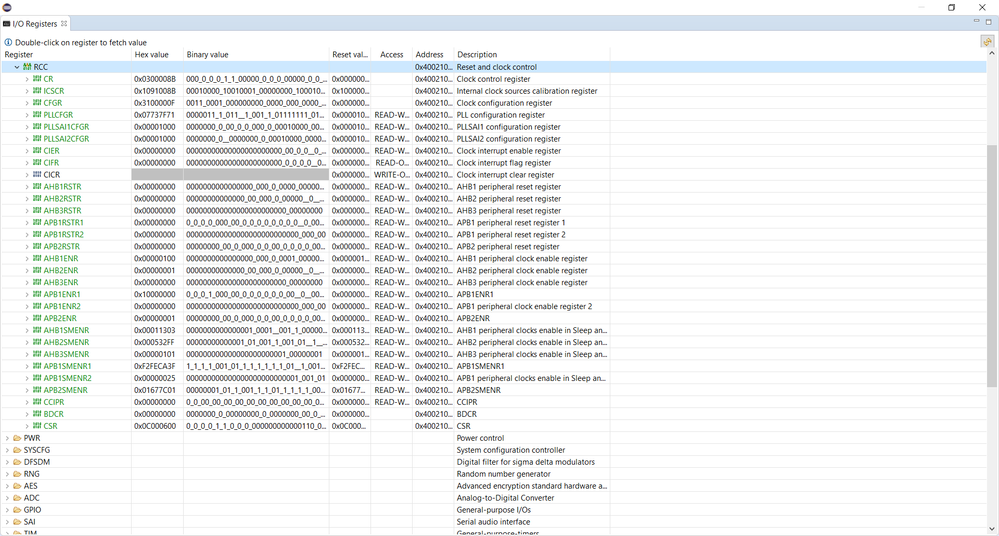Expand the CSR register row
Image resolution: width=999 pixels, height=536 pixels.
coord(27,426)
